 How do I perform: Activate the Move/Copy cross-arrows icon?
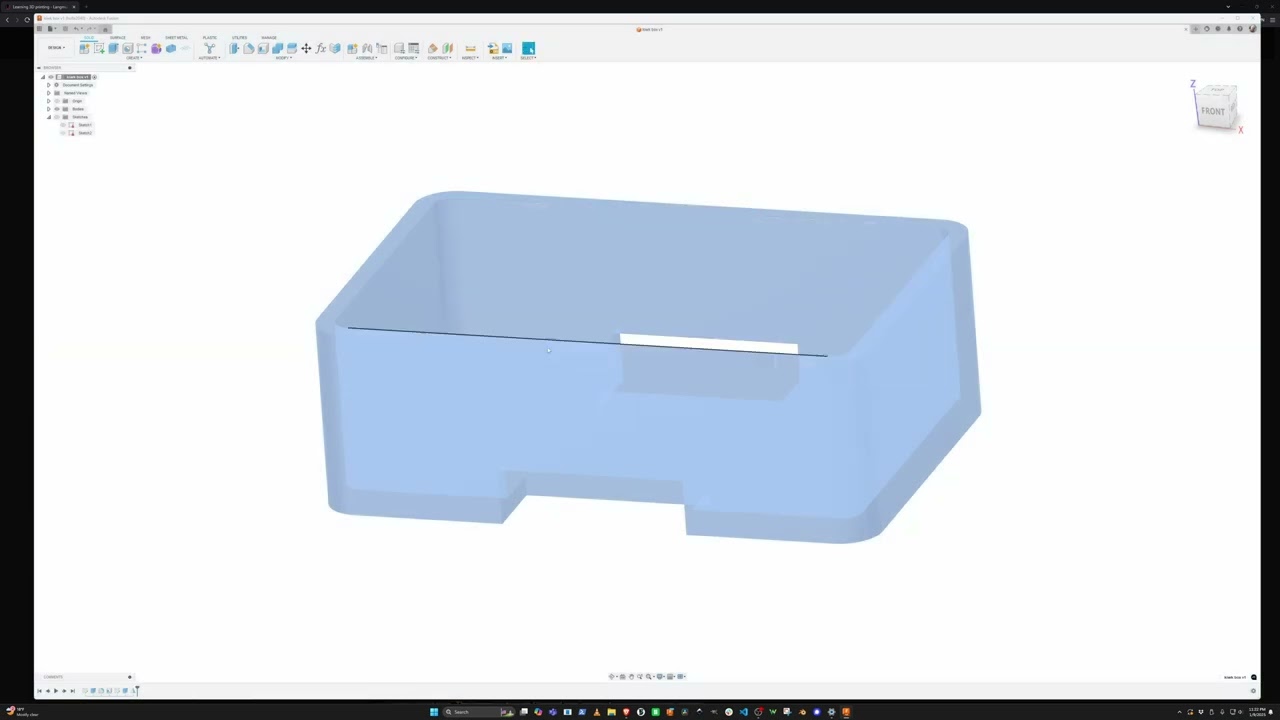306,48
